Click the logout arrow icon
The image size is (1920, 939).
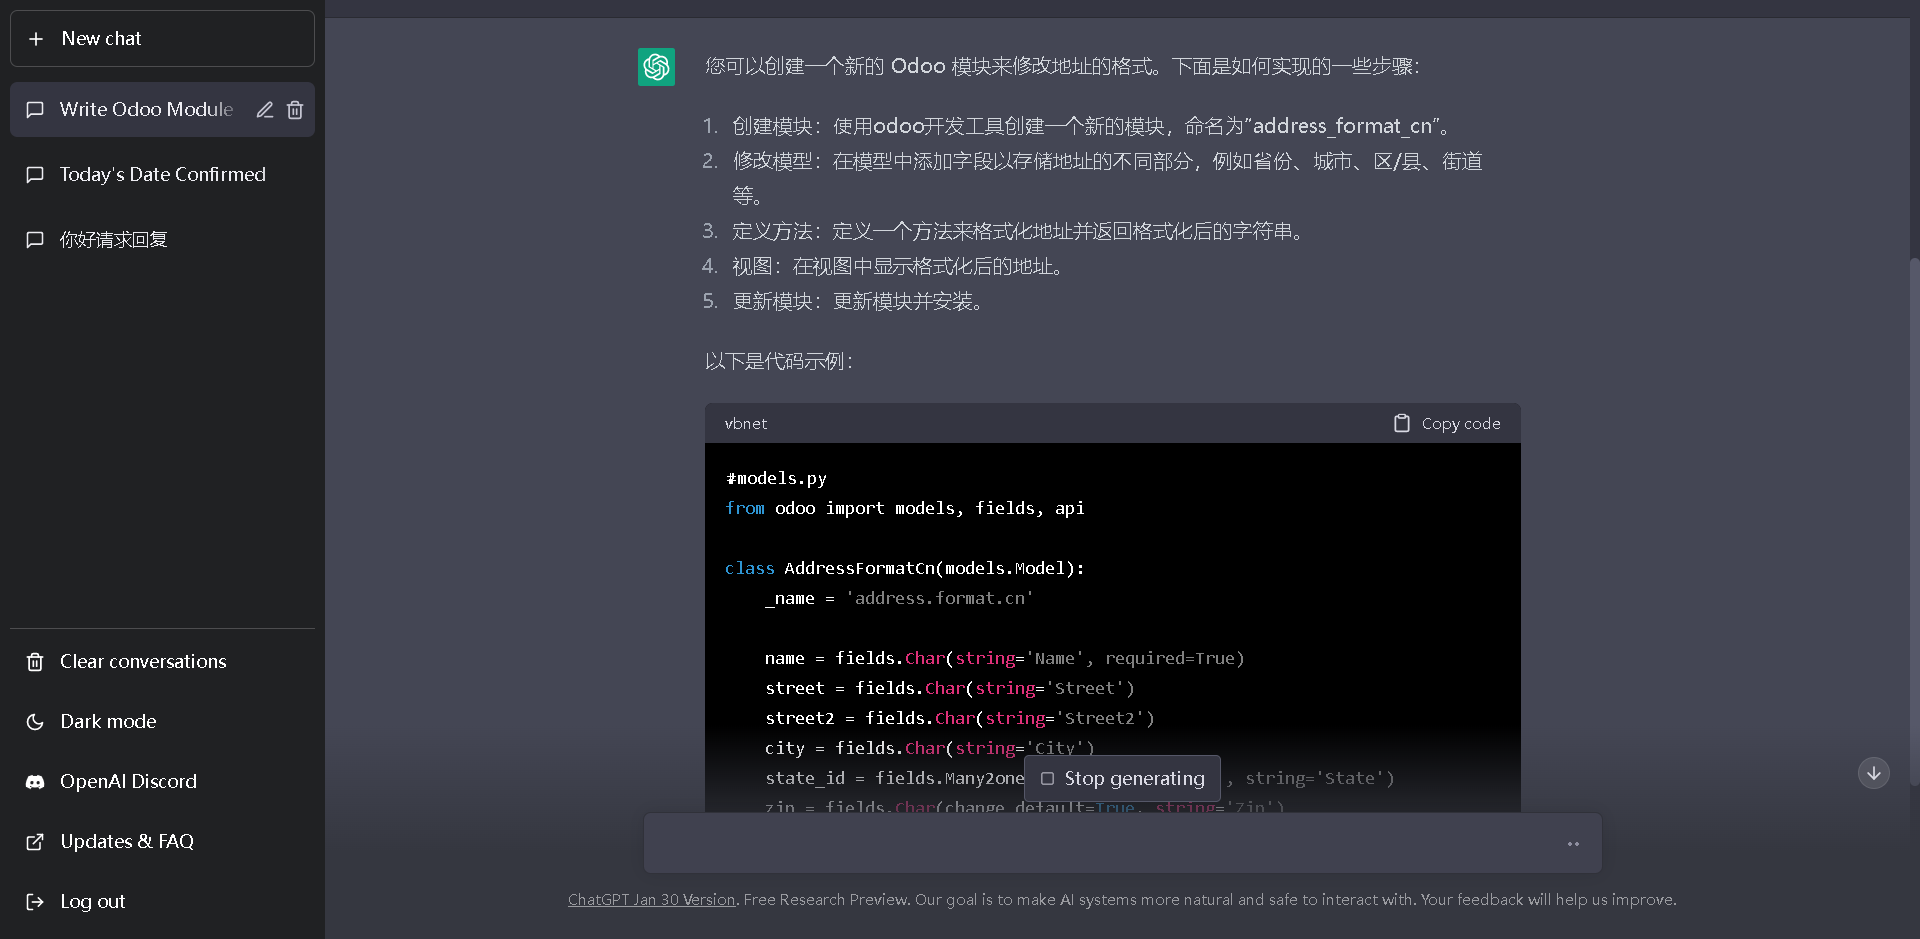click(35, 902)
